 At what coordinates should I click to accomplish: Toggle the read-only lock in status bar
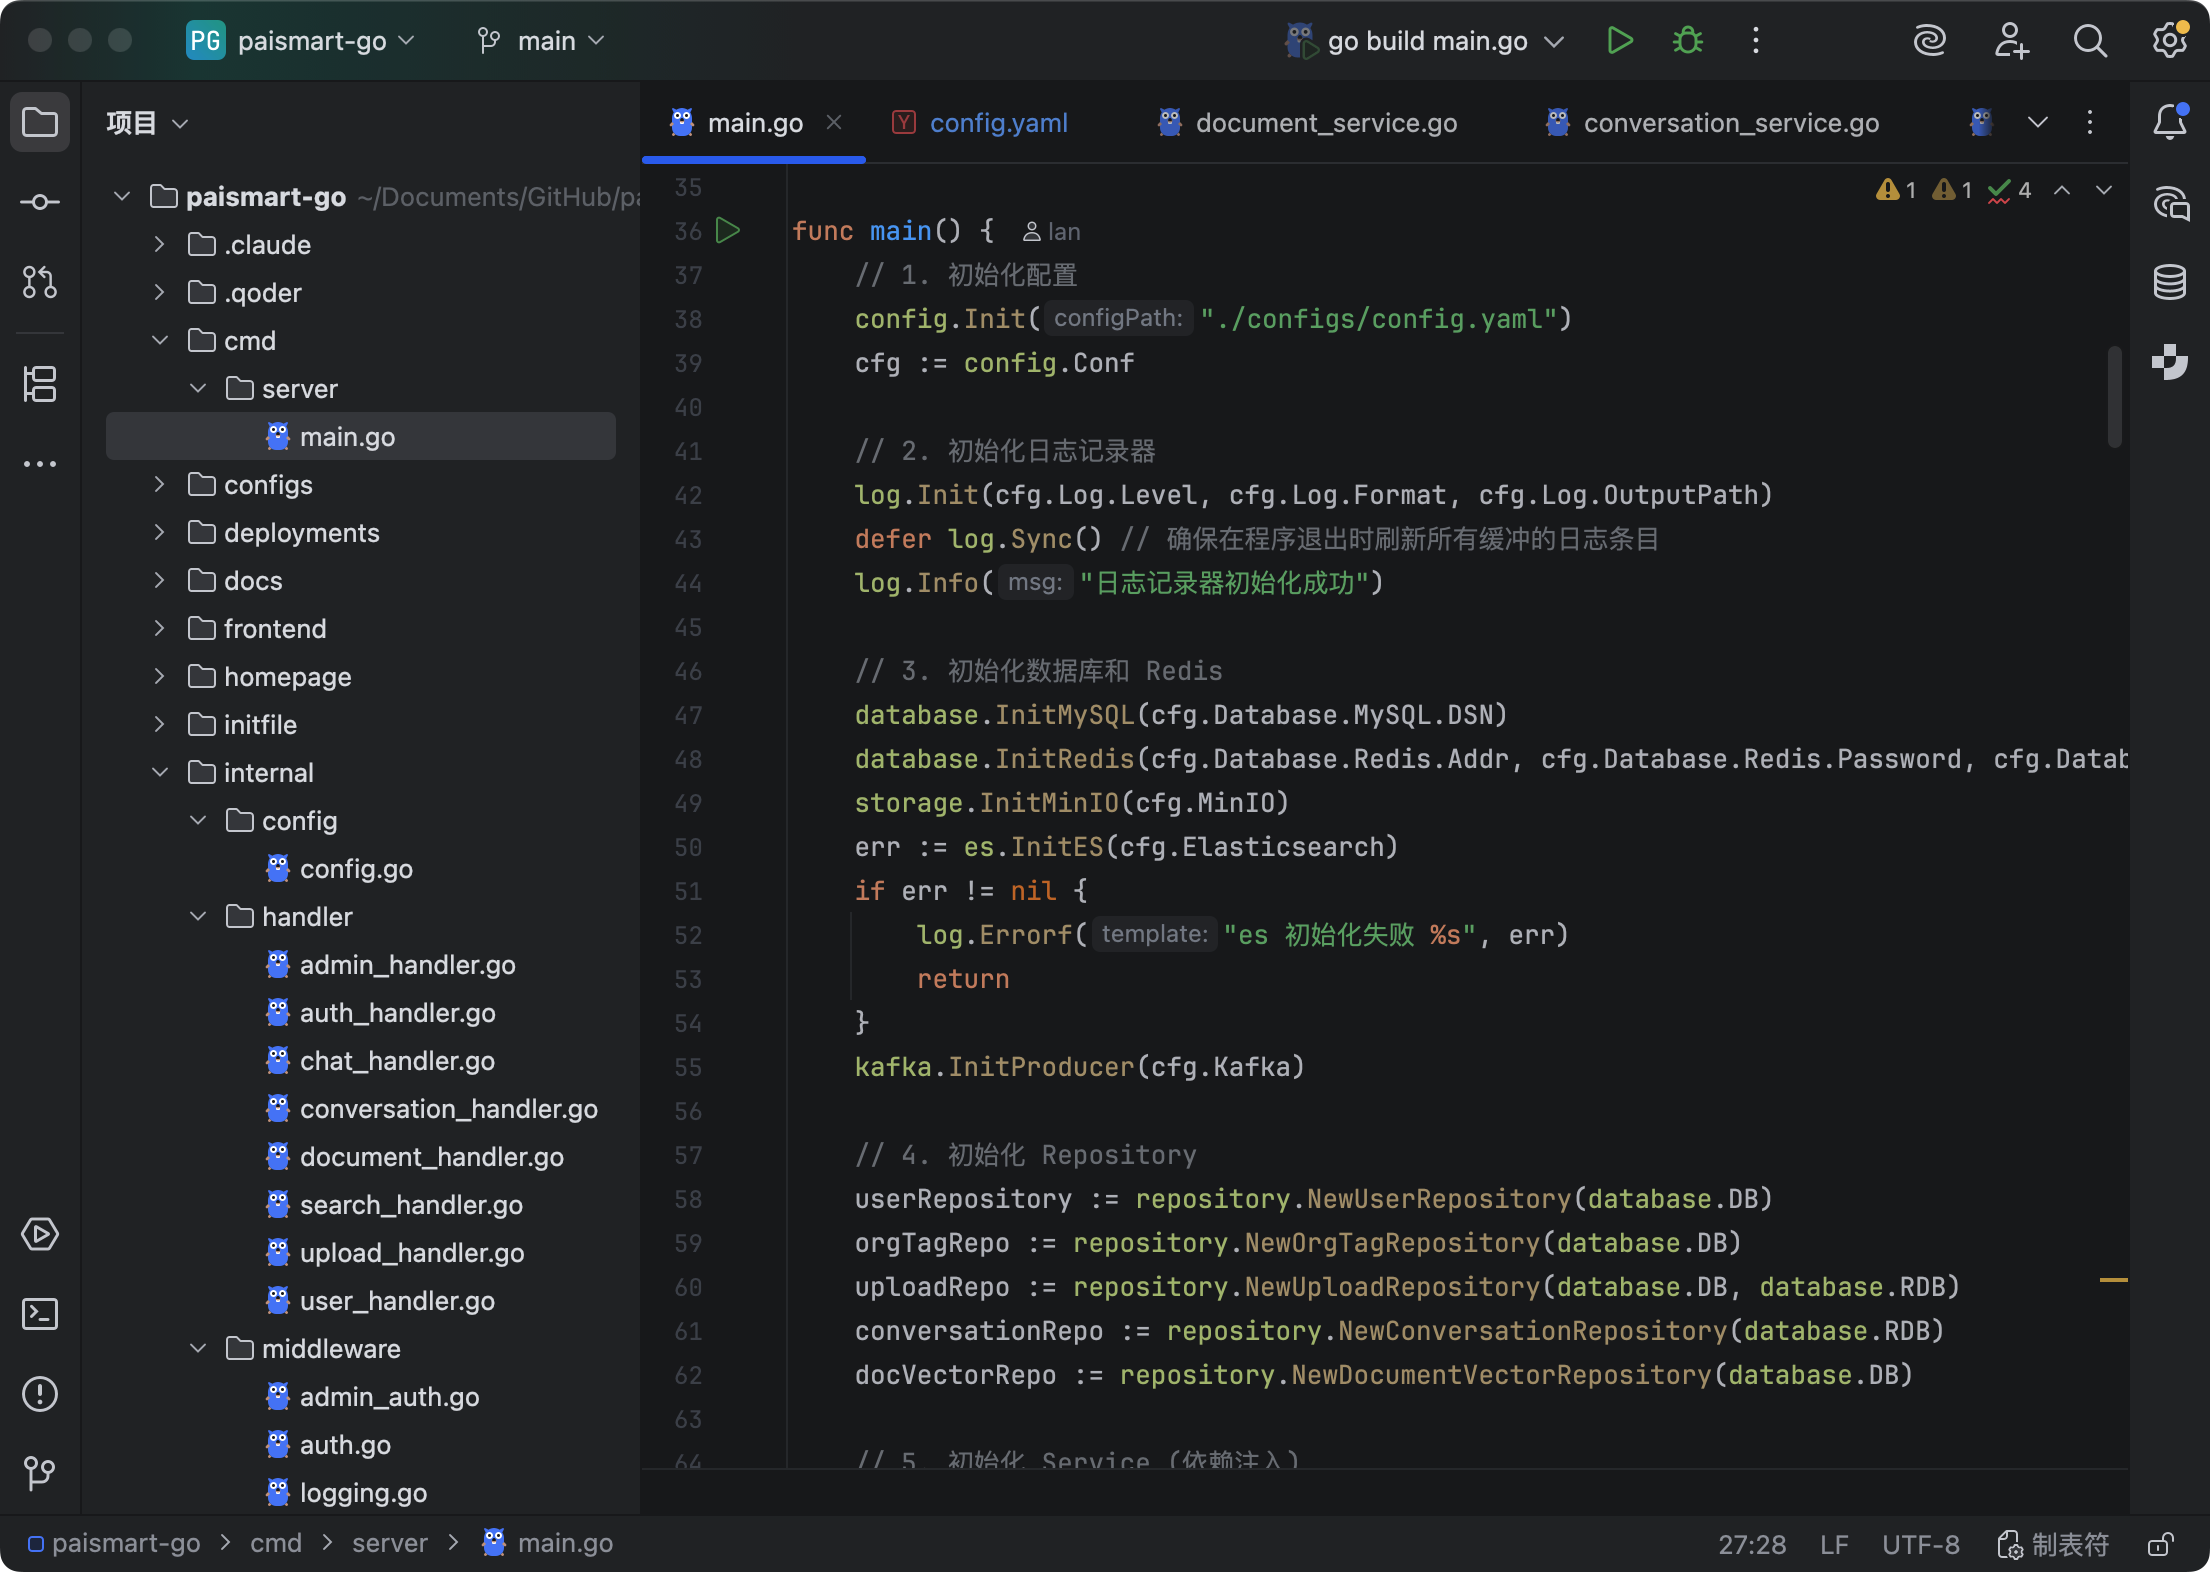(x=2160, y=1545)
